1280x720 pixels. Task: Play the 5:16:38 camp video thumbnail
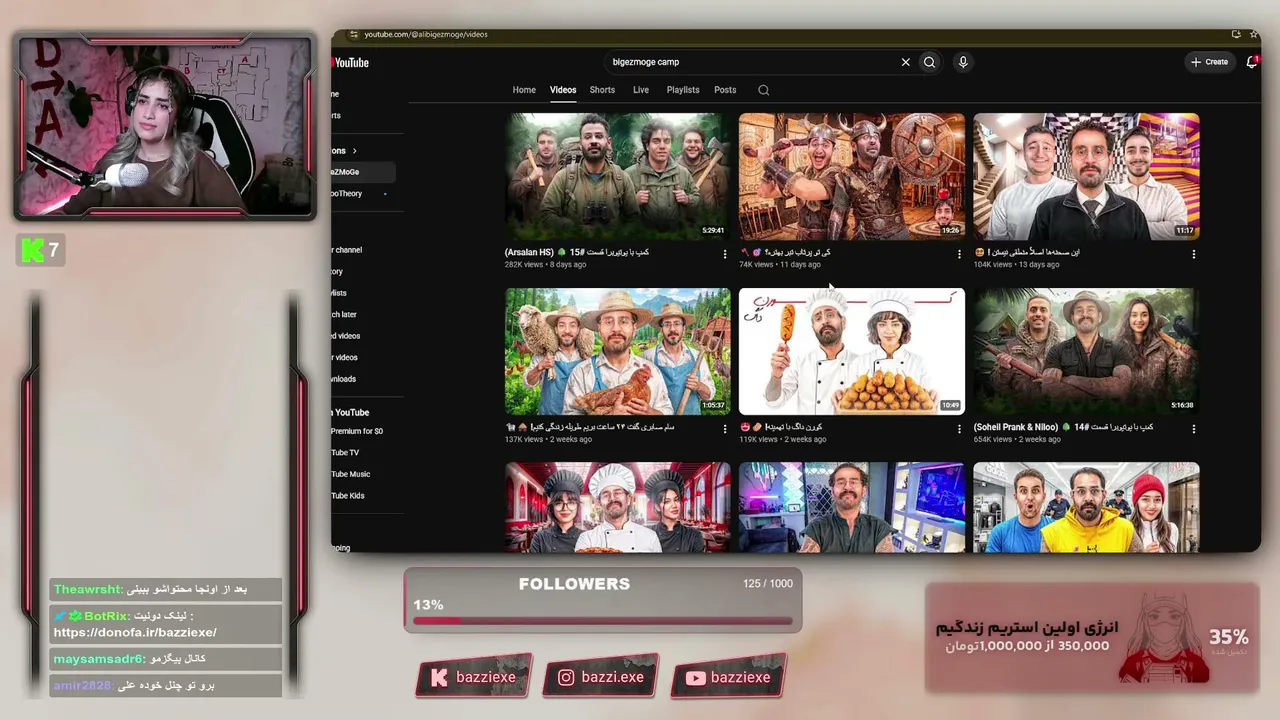coord(1086,351)
